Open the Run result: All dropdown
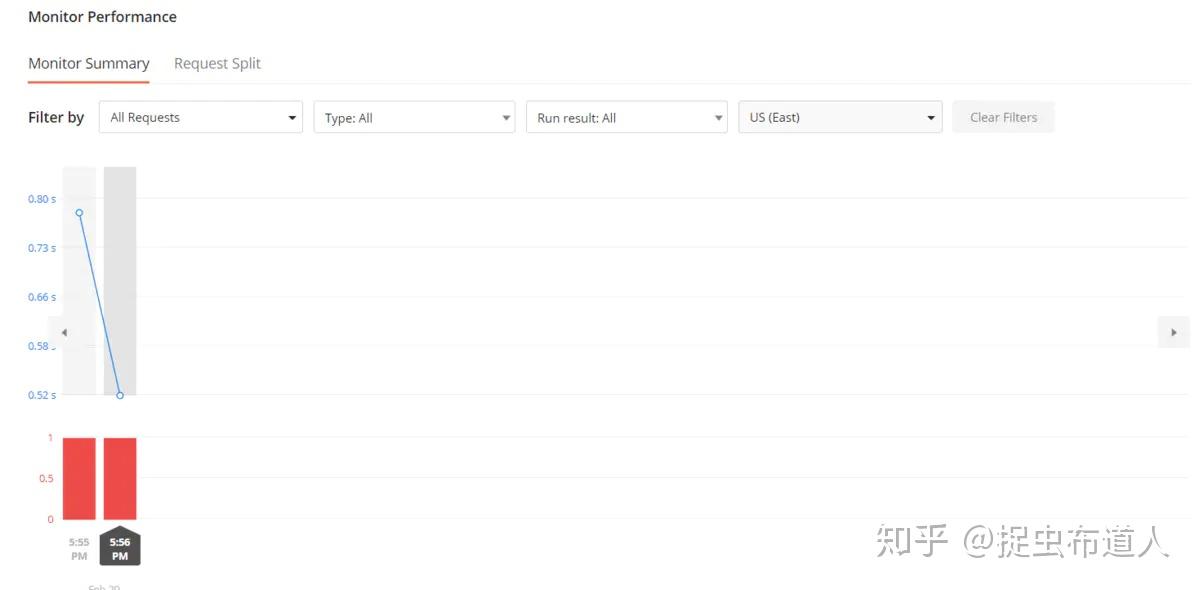The width and height of the screenshot is (1200, 590). pyautogui.click(x=626, y=117)
